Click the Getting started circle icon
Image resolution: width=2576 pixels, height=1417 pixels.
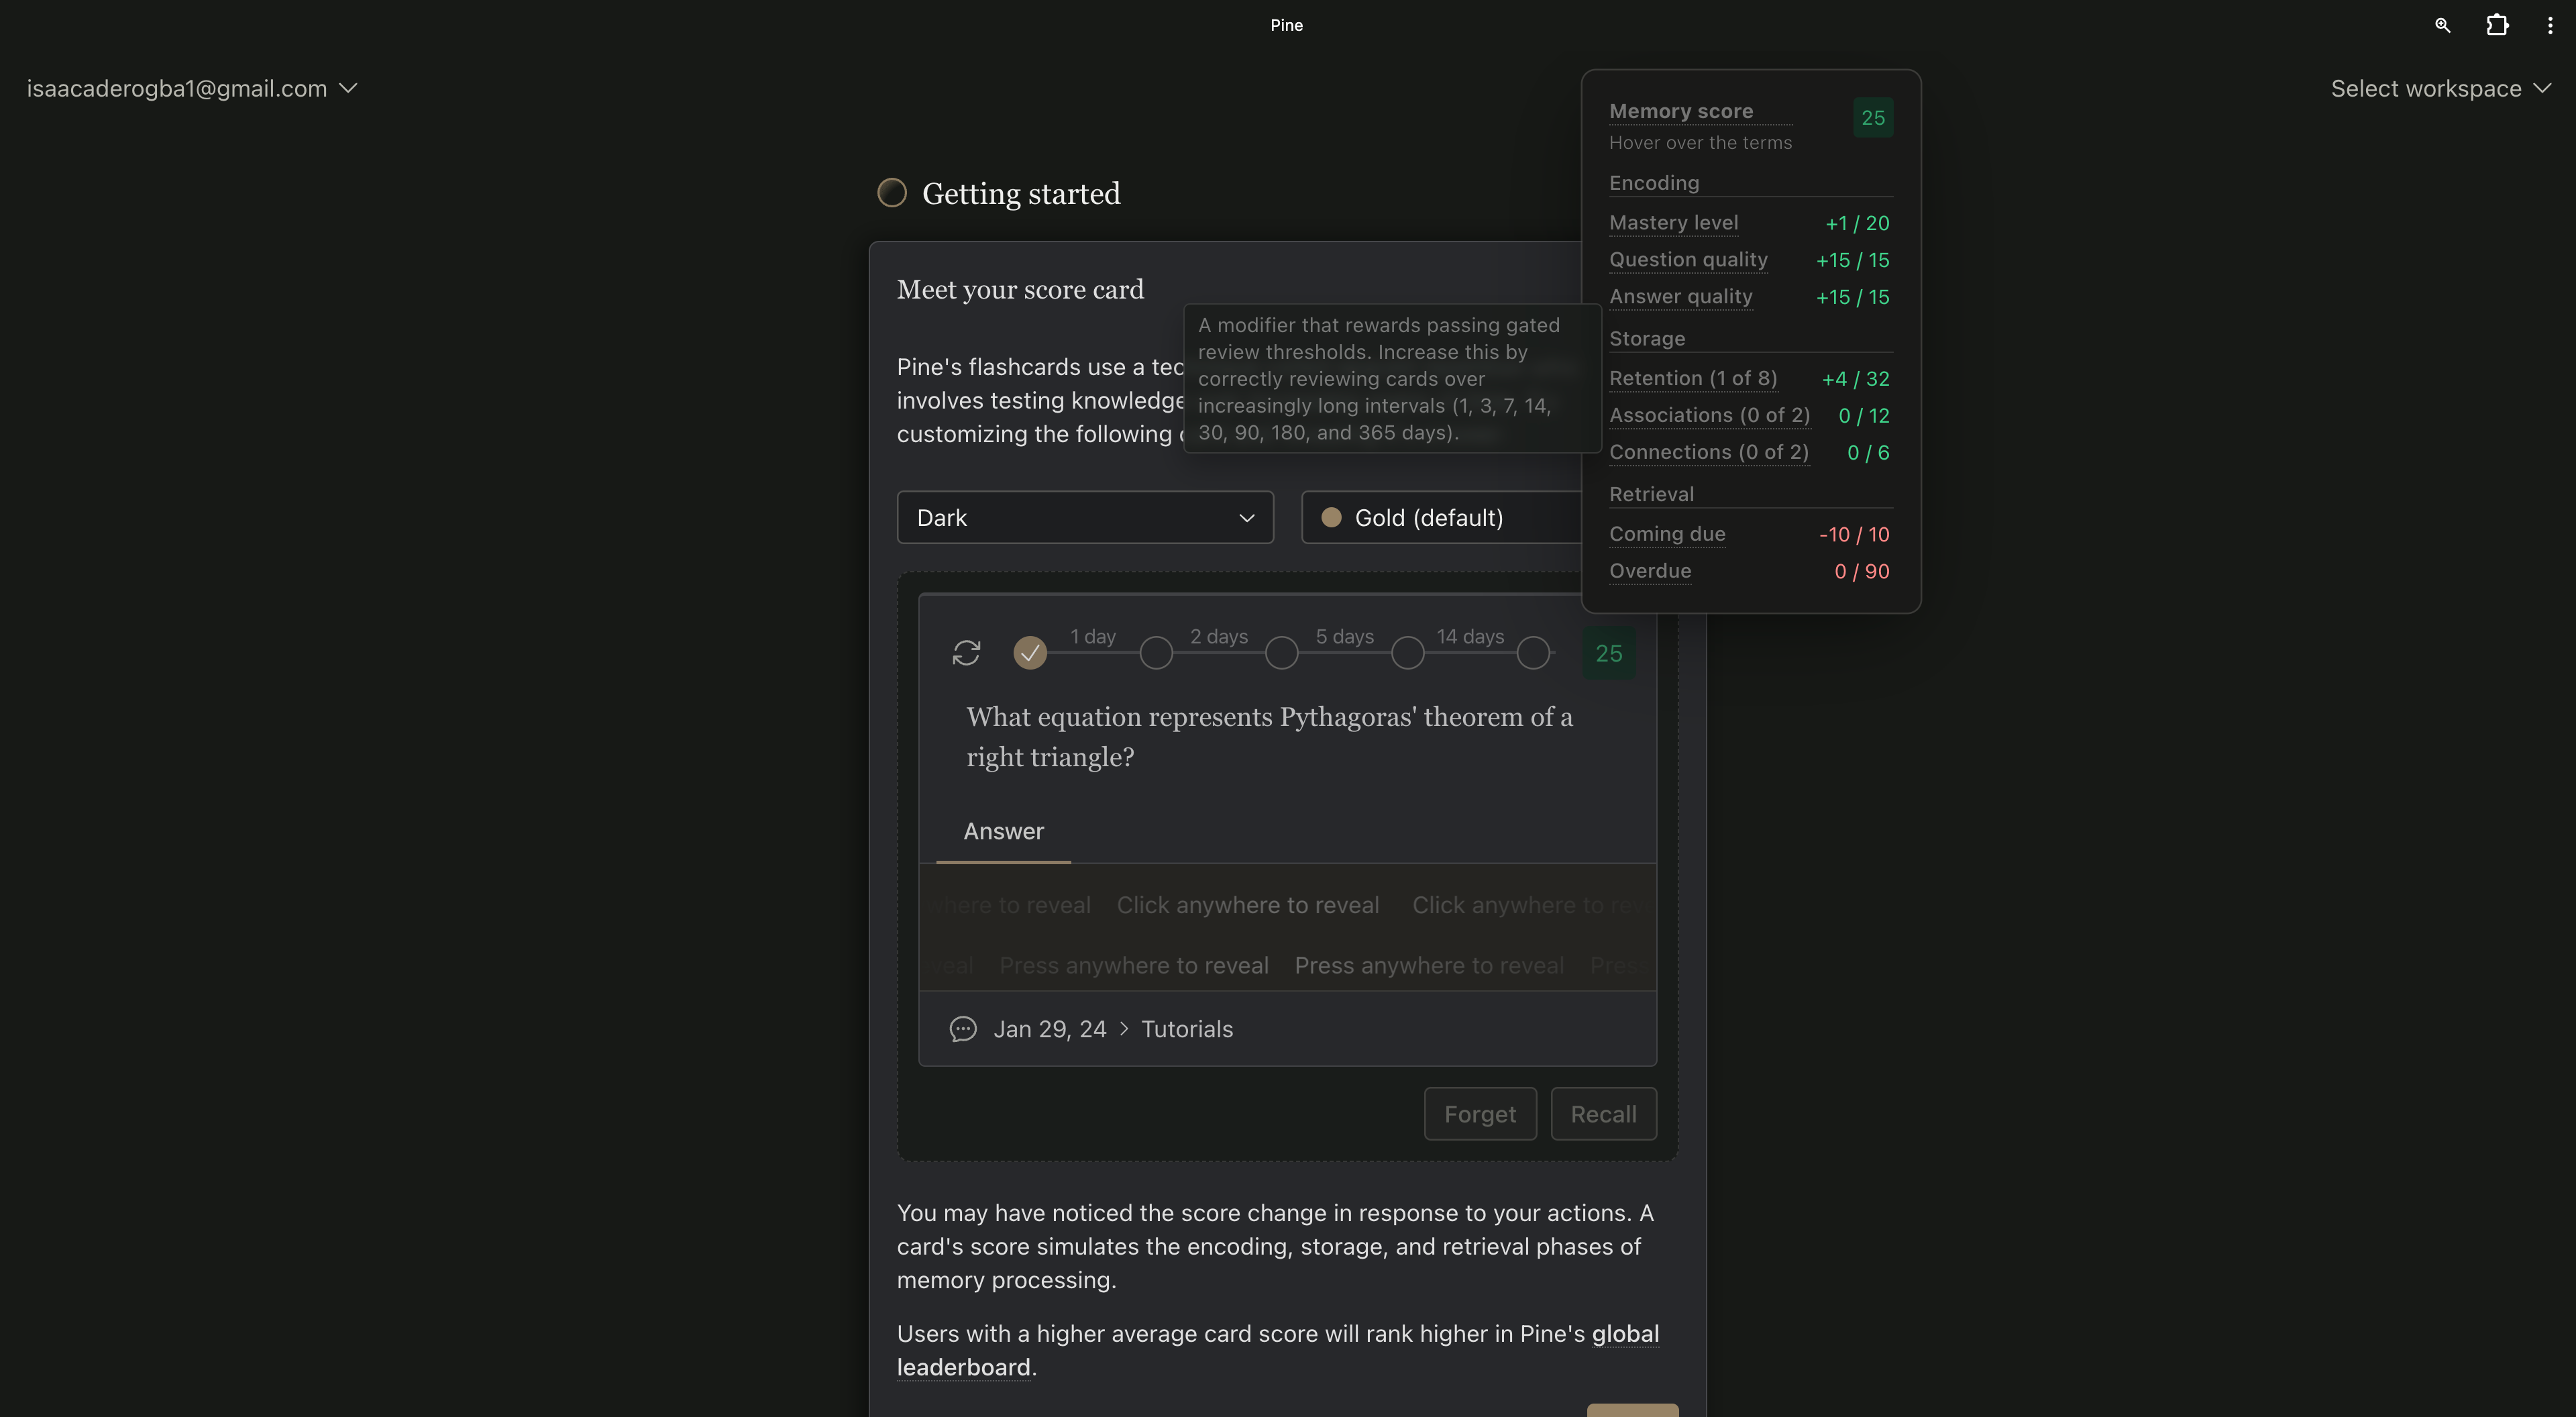pos(891,193)
